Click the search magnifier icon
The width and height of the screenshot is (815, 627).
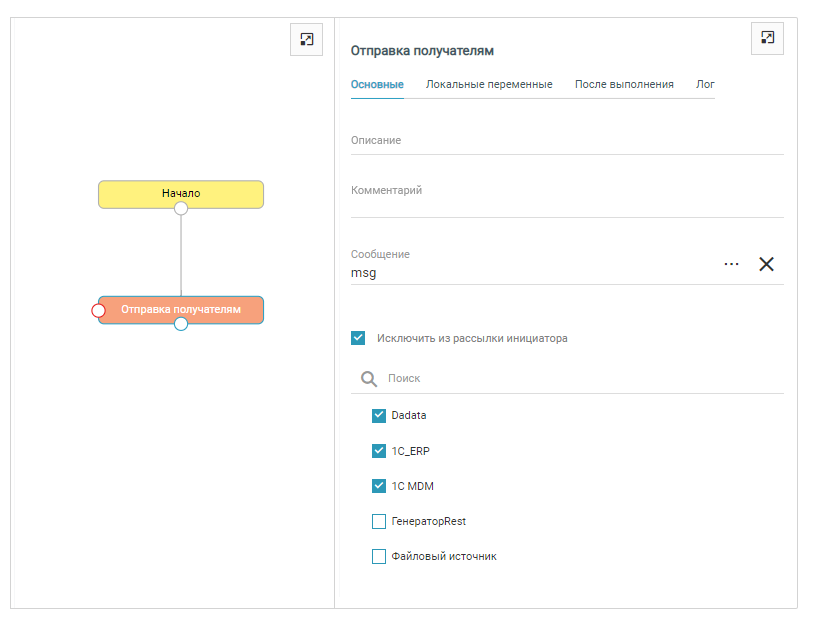click(x=369, y=379)
